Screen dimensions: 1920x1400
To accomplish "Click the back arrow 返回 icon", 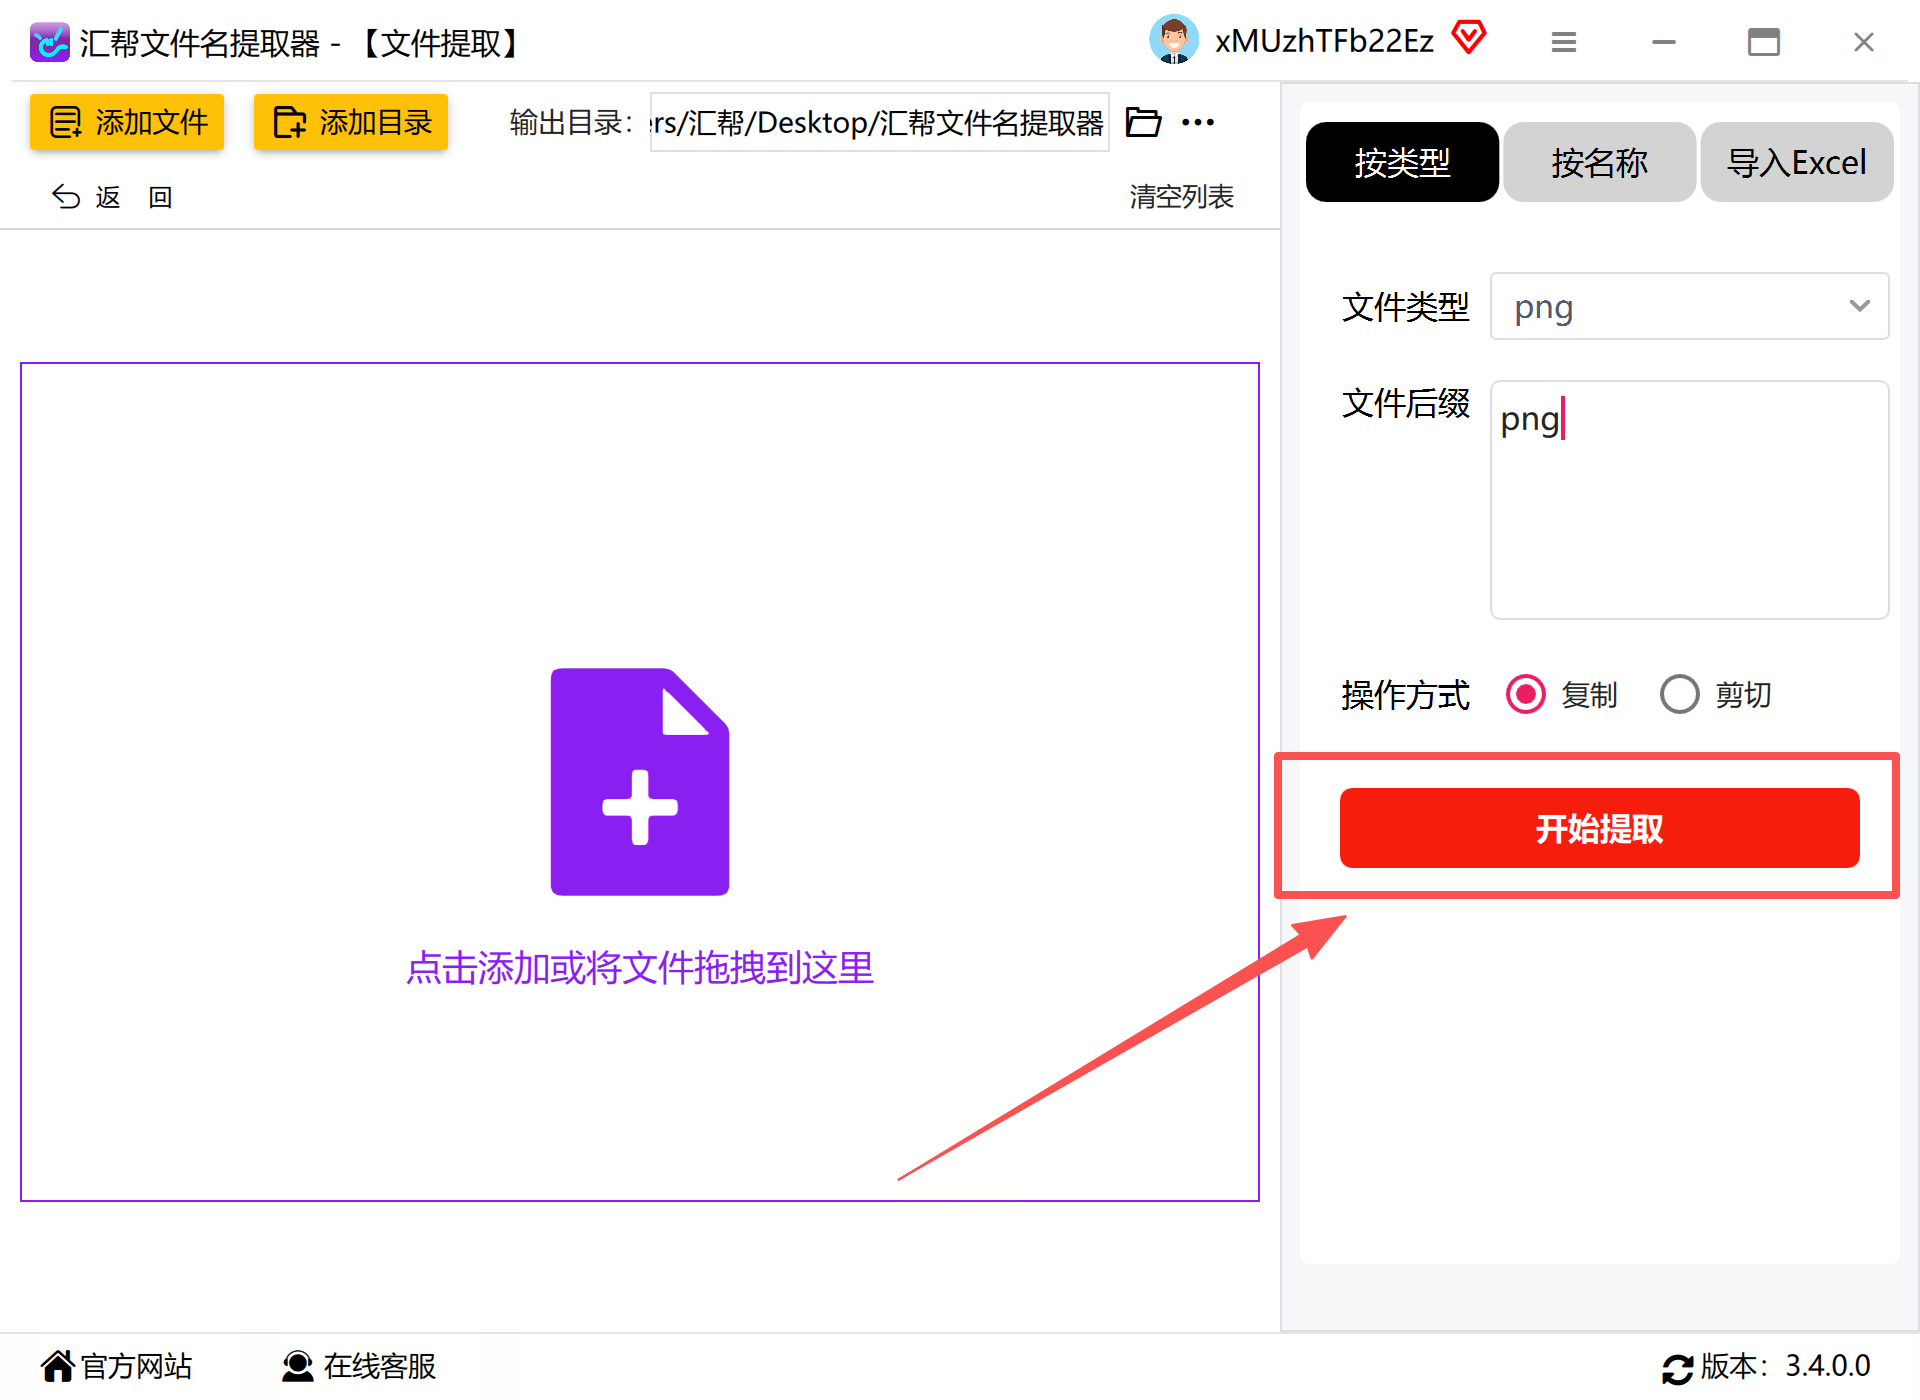I will click(x=66, y=197).
